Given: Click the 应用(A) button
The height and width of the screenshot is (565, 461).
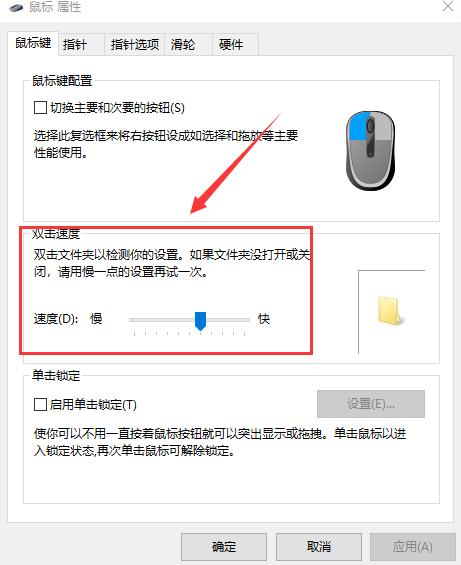Looking at the screenshot, I should point(412,547).
